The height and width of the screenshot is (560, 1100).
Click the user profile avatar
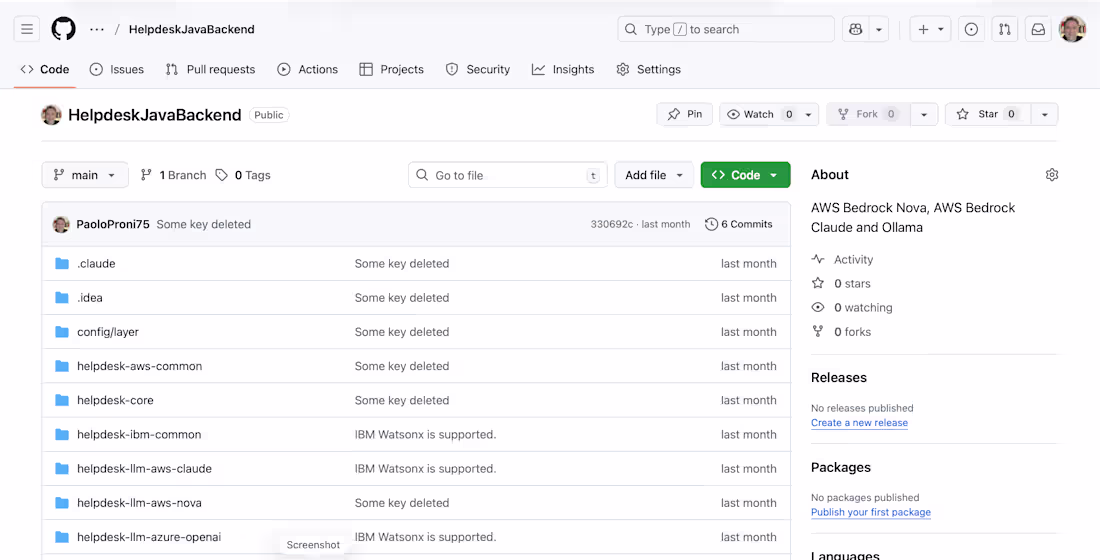click(1072, 29)
